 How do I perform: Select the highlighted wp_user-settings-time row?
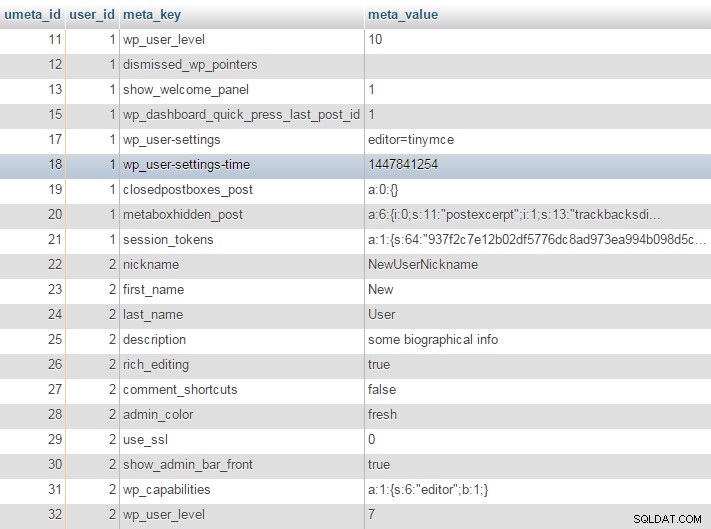(x=356, y=165)
